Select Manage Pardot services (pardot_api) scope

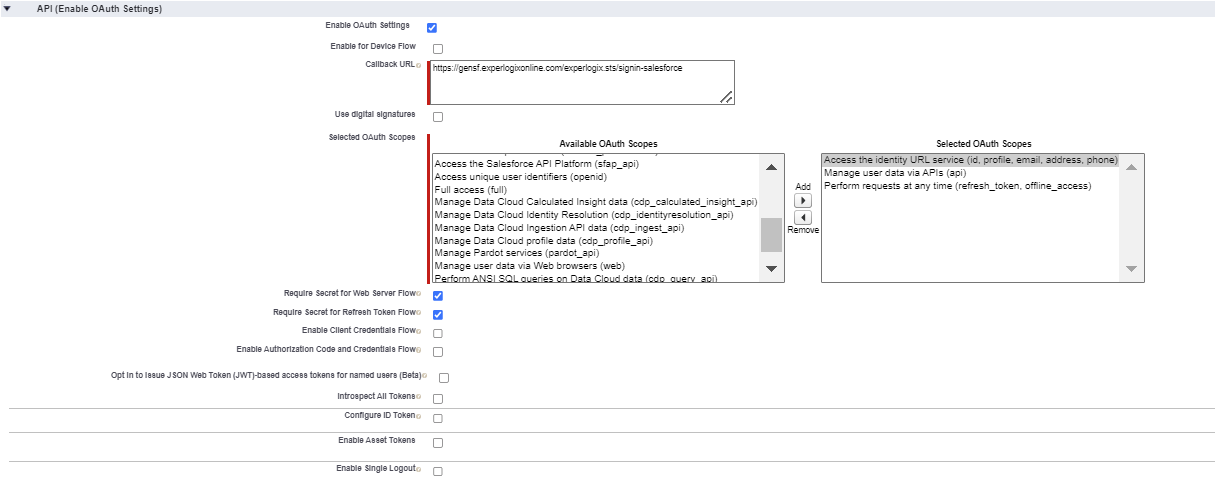coord(596,254)
